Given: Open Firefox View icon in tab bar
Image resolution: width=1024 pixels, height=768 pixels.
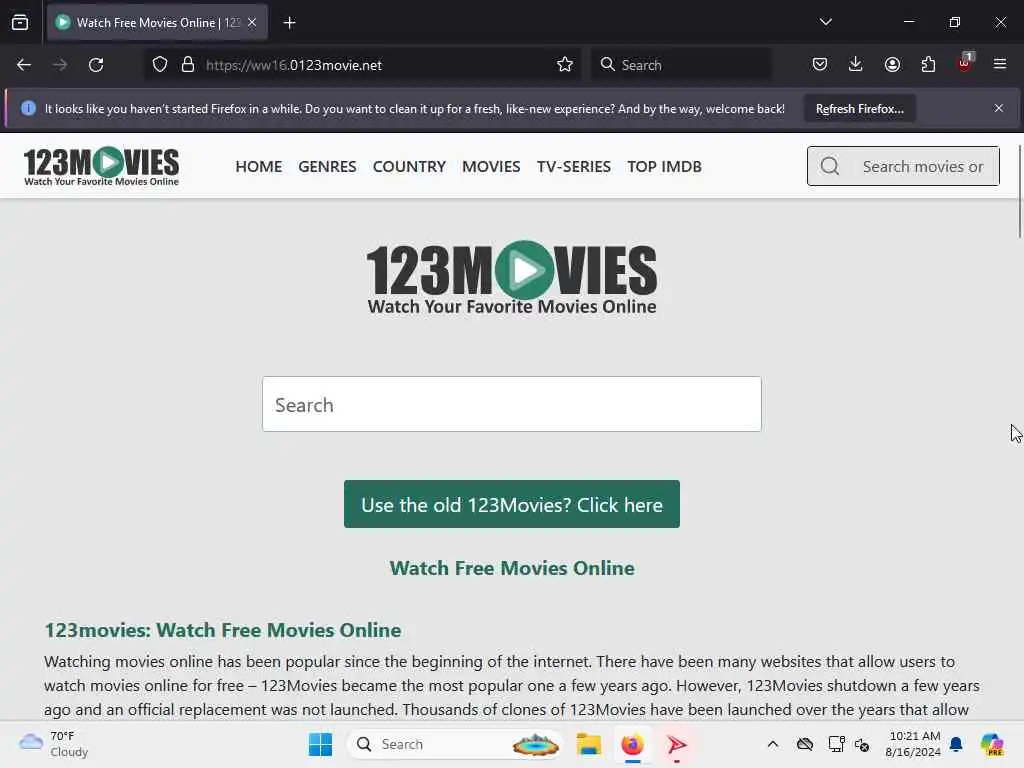Looking at the screenshot, I should pyautogui.click(x=20, y=23).
